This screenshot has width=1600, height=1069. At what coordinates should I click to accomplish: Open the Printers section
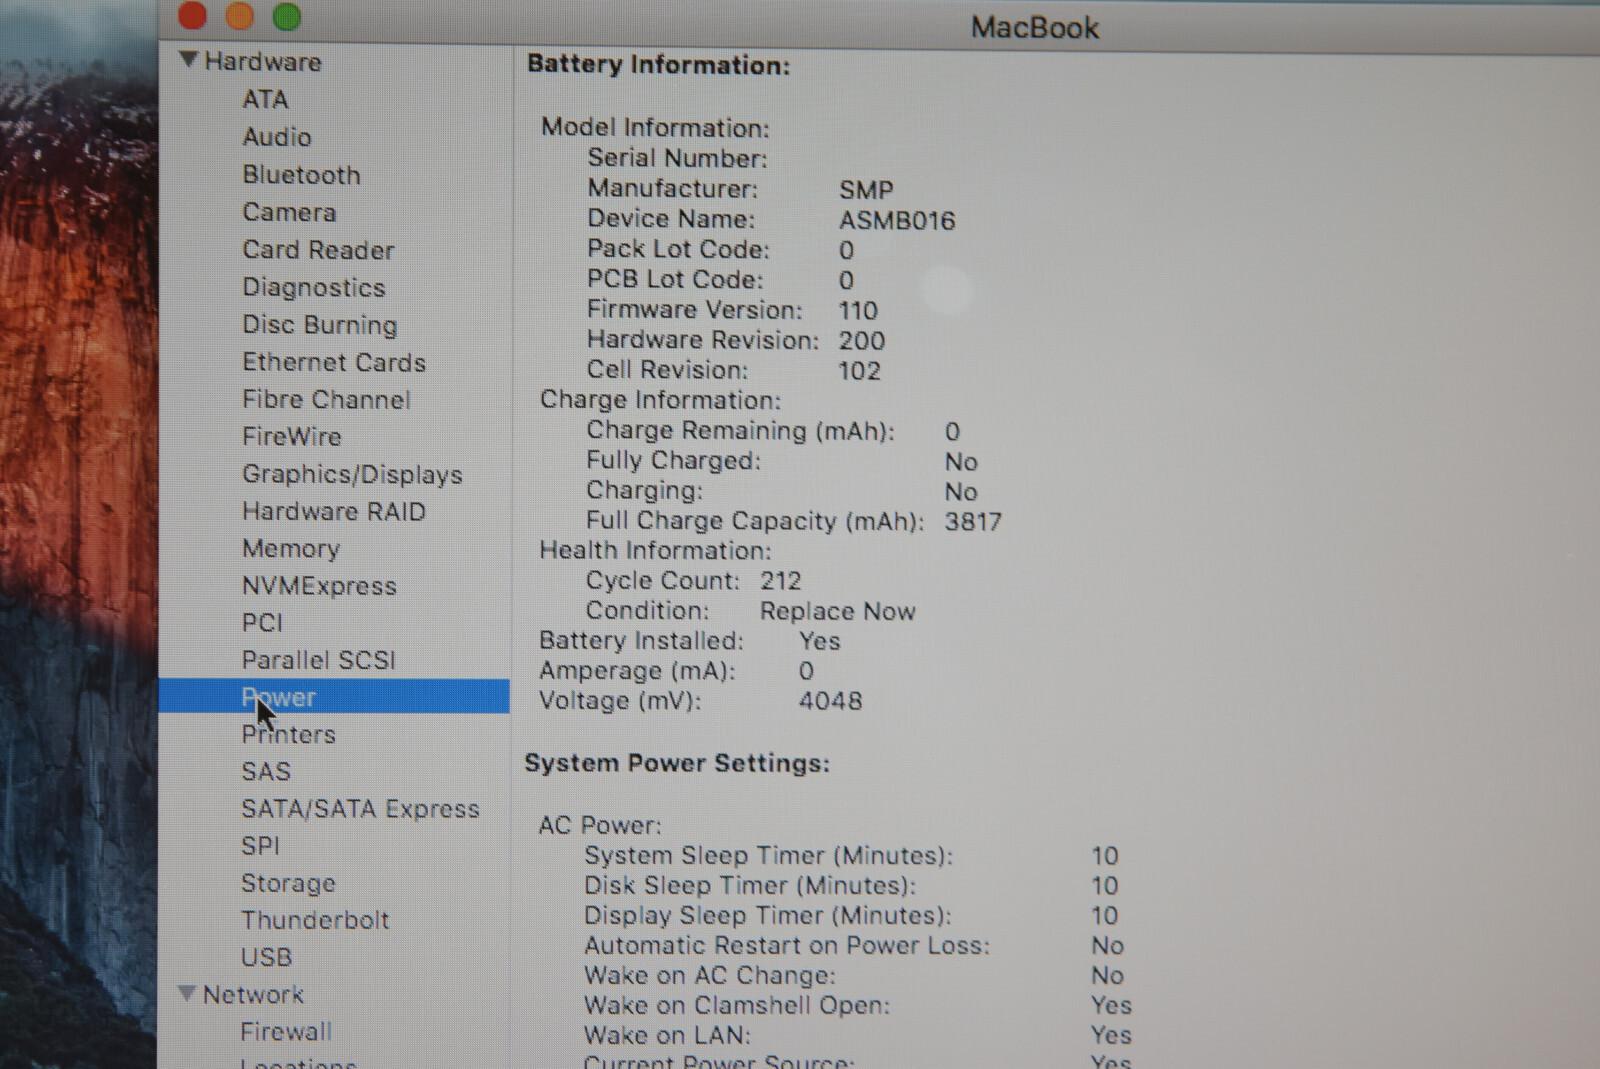pos(288,735)
